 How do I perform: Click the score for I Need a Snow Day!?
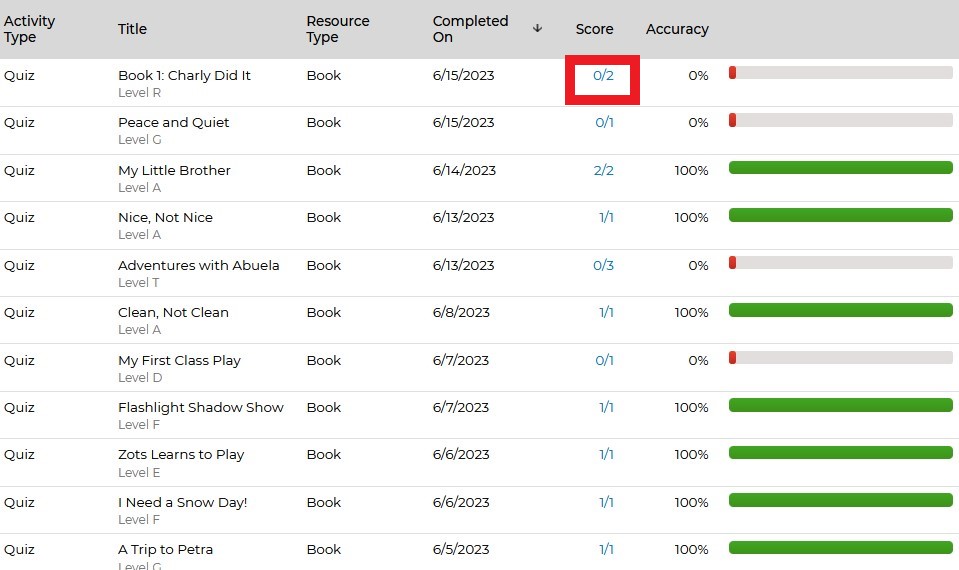(606, 502)
